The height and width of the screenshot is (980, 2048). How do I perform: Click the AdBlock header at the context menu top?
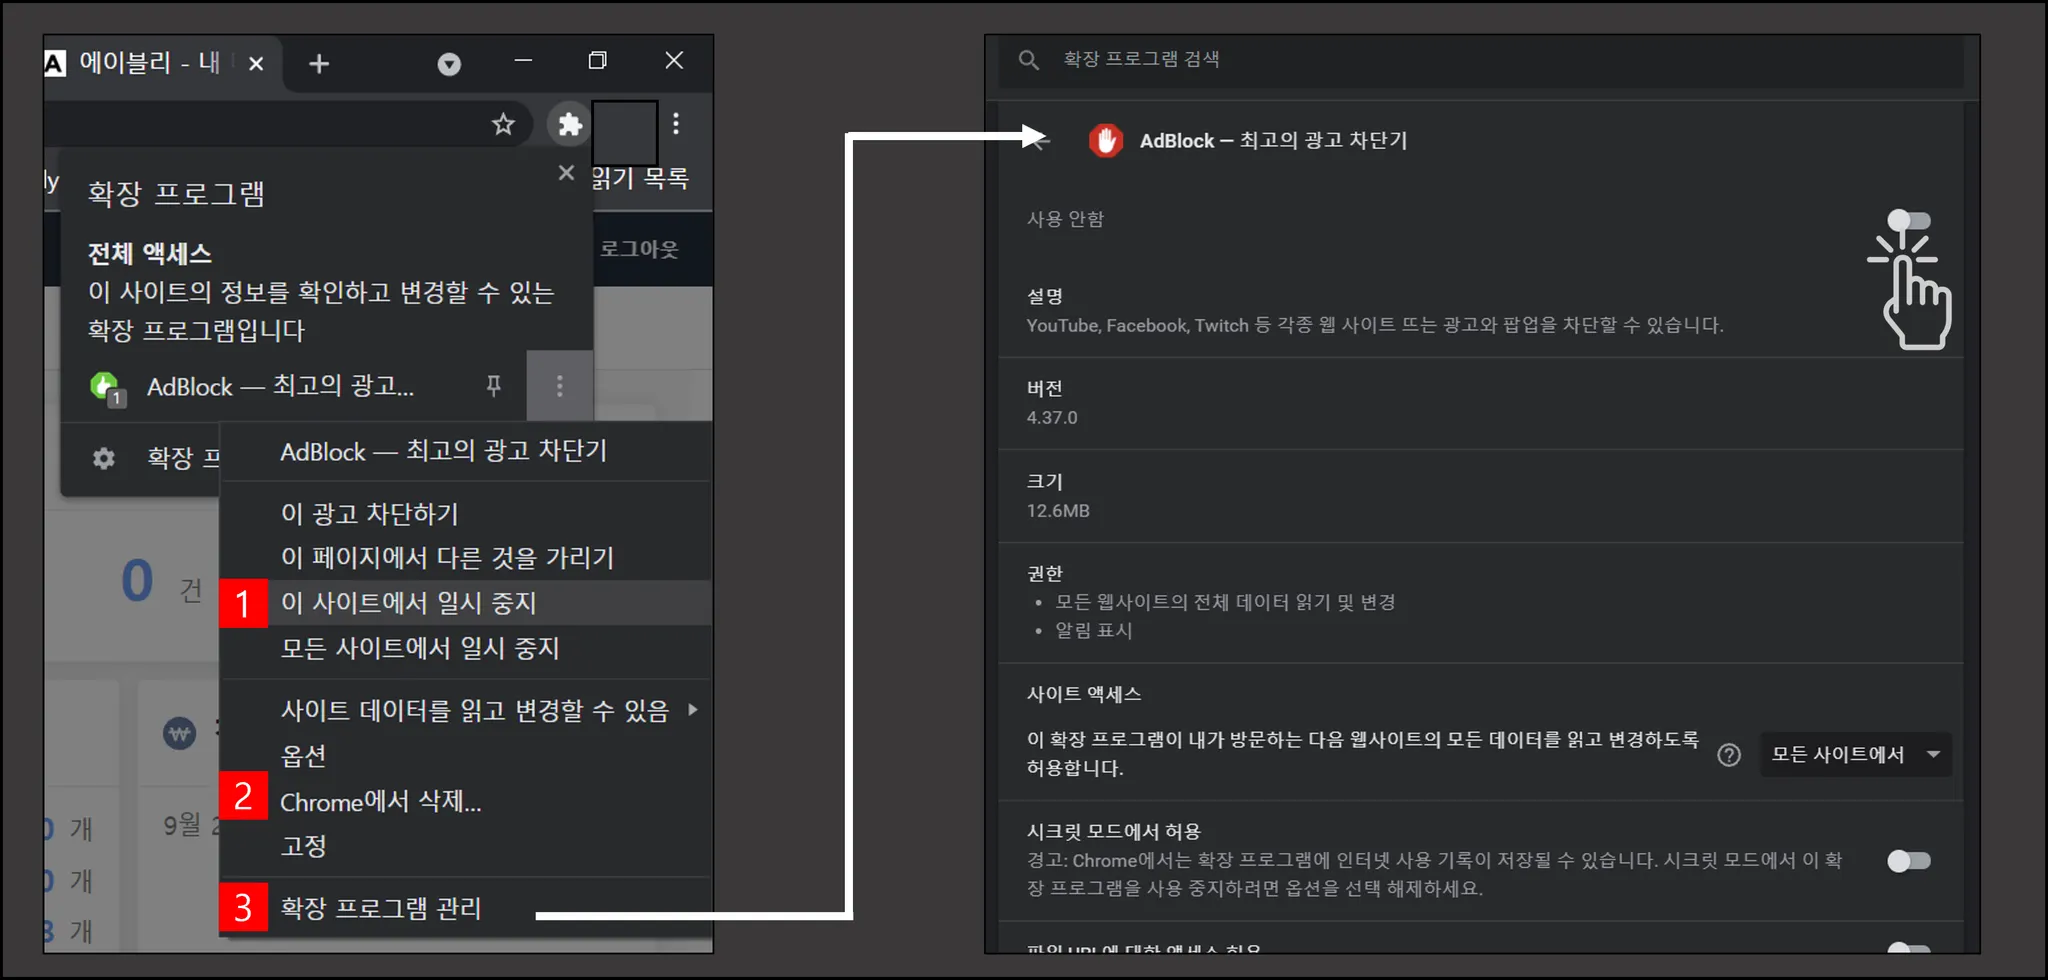coord(466,452)
